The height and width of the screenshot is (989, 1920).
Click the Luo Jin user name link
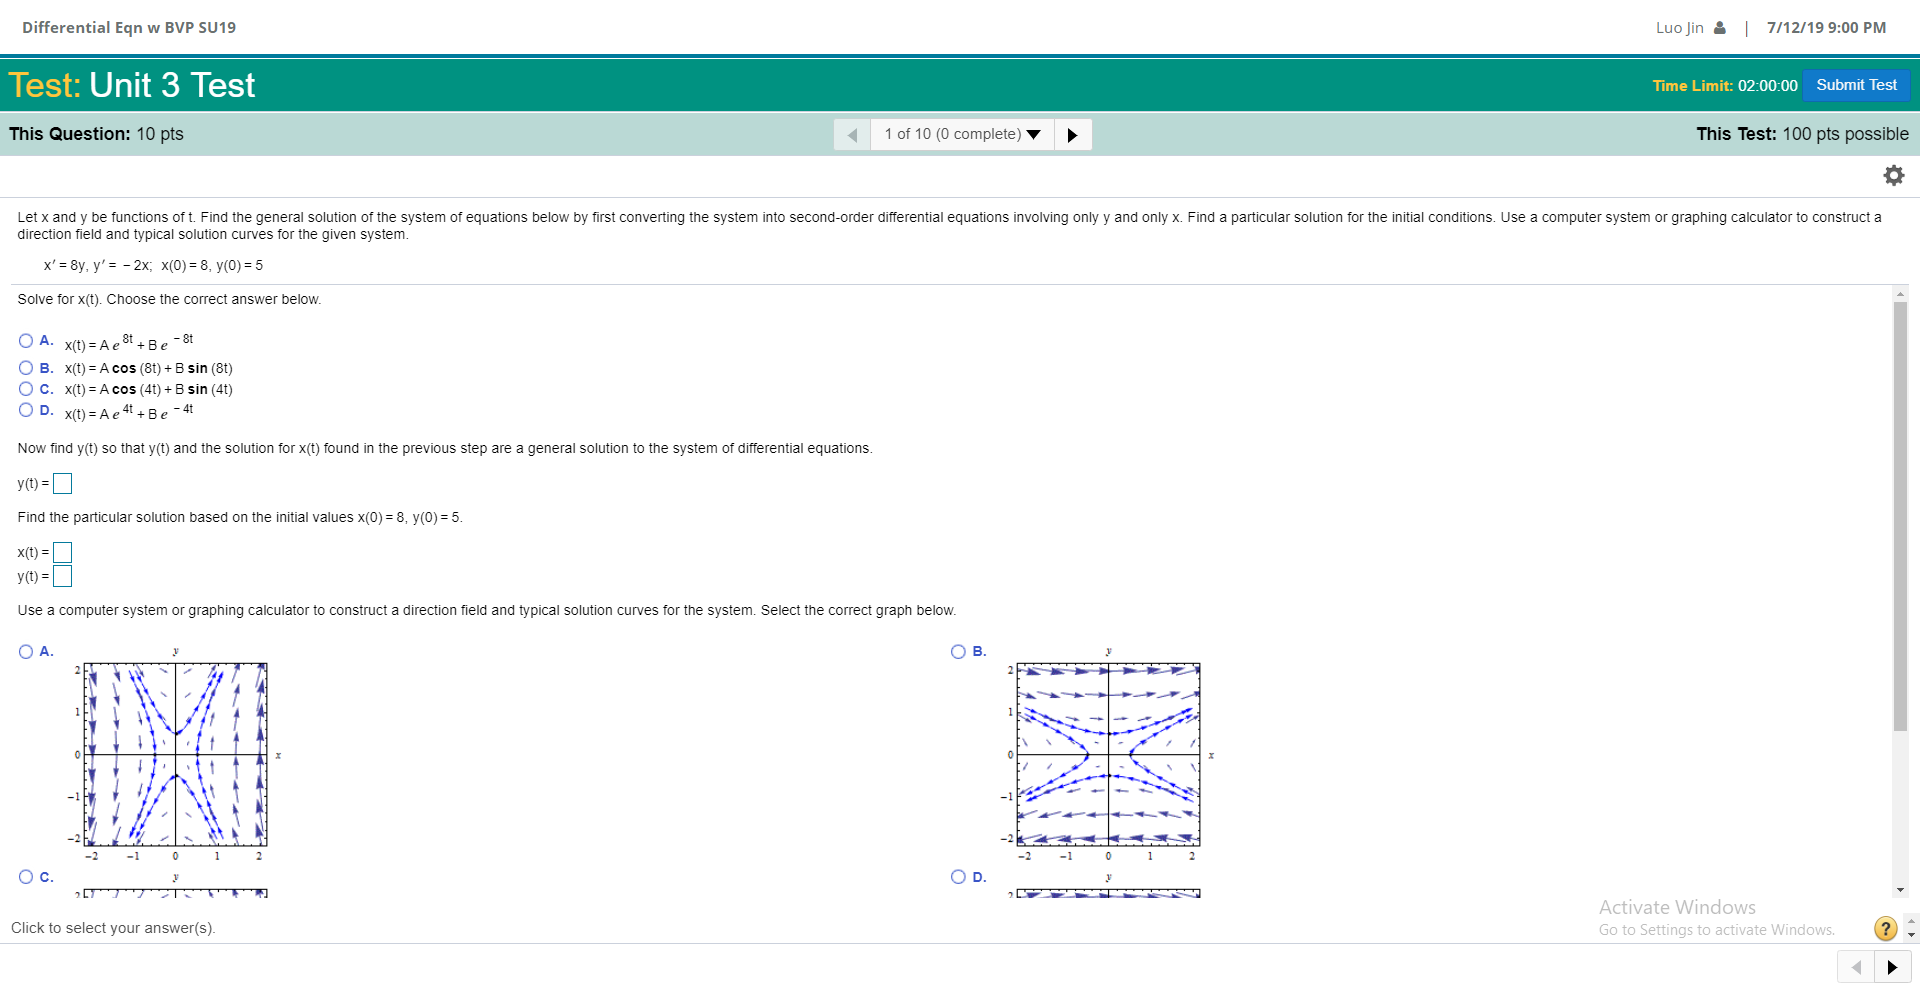point(1679,28)
